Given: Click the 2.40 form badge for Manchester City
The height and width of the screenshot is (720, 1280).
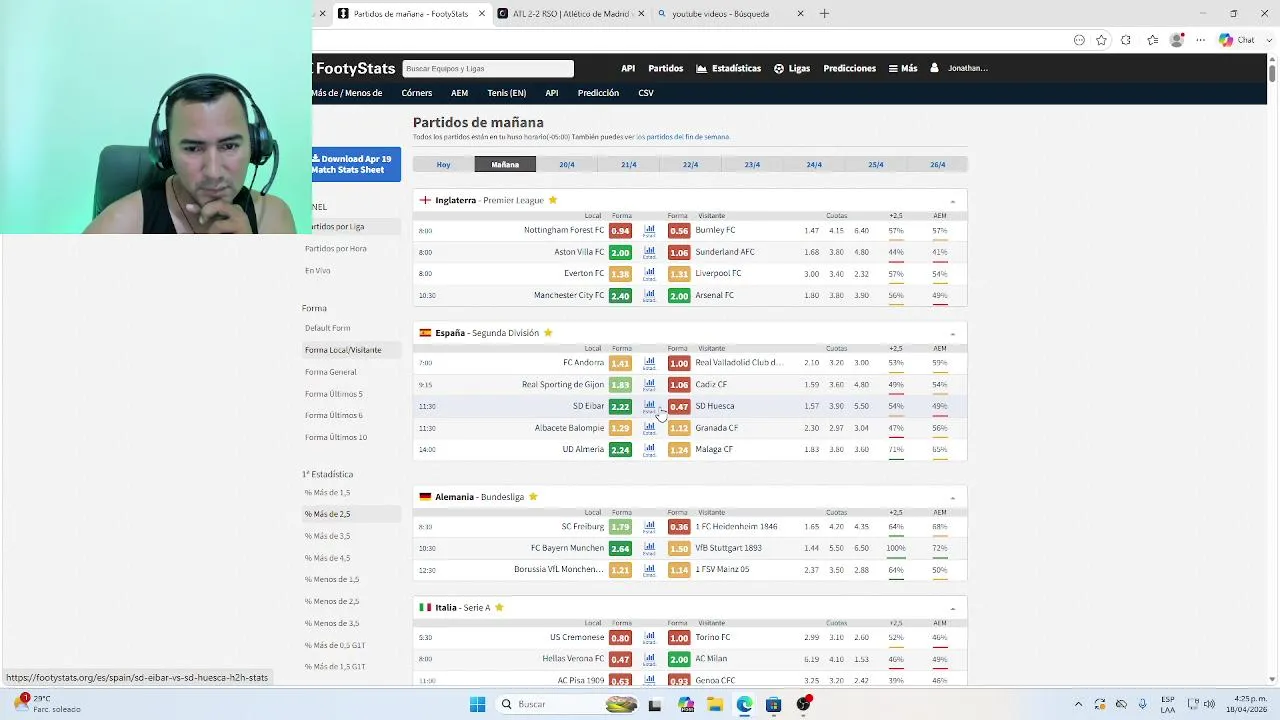Looking at the screenshot, I should pyautogui.click(x=620, y=295).
